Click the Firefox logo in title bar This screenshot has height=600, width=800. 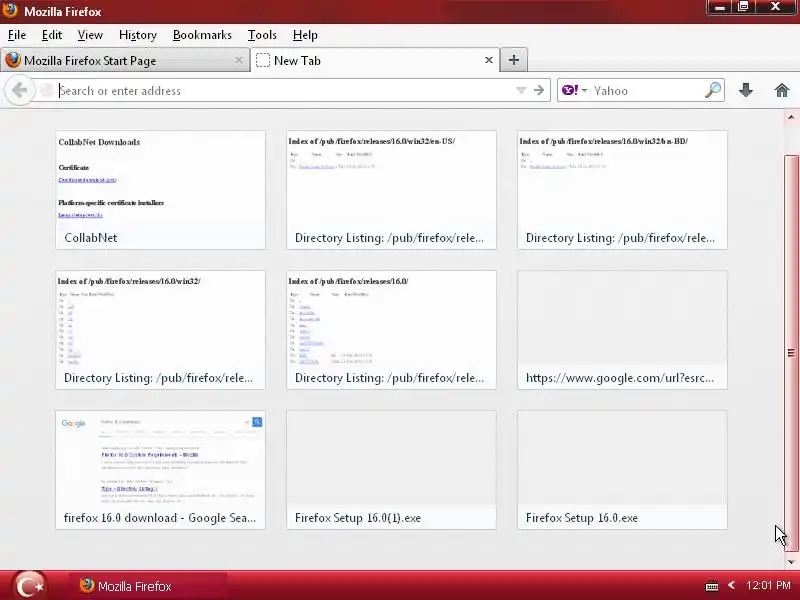click(x=10, y=11)
